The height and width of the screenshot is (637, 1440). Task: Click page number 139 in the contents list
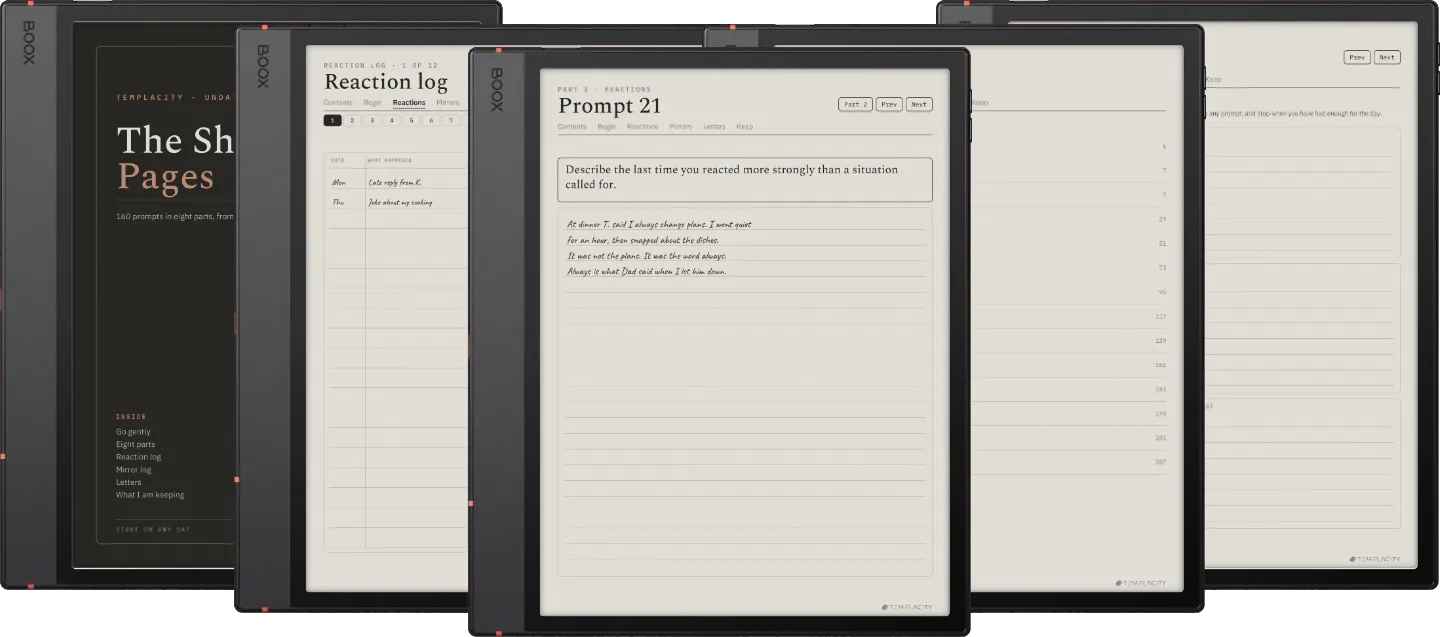click(1161, 340)
